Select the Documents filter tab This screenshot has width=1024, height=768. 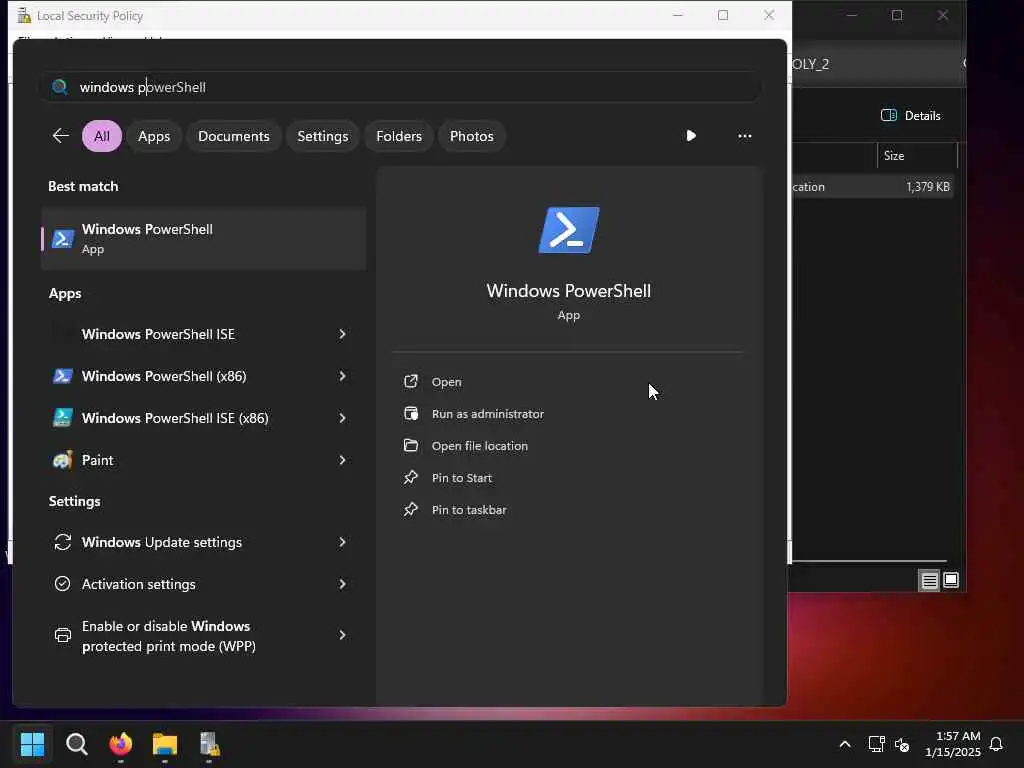pos(234,136)
